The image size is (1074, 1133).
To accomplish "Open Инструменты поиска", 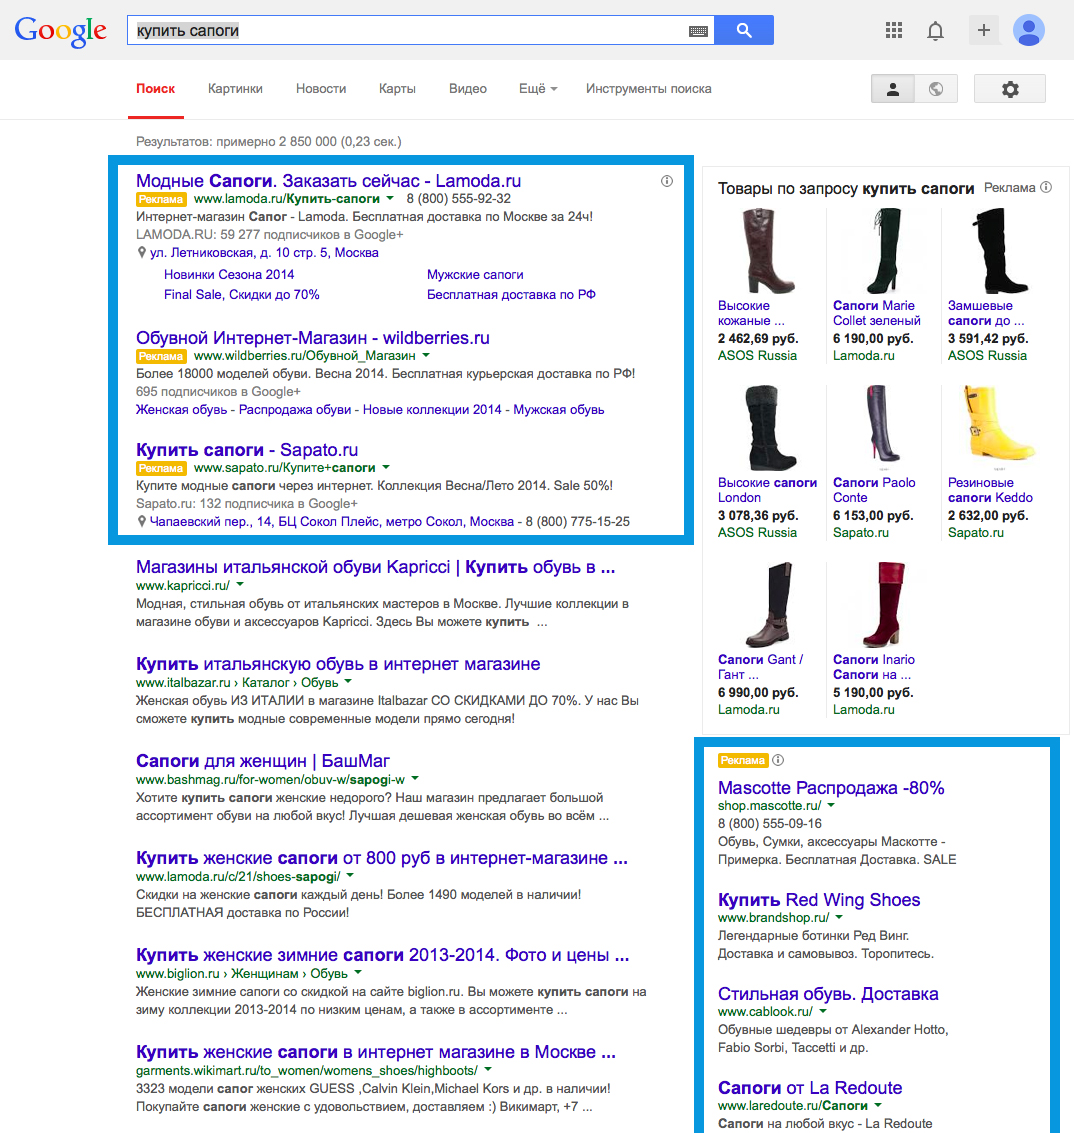I will tap(648, 89).
